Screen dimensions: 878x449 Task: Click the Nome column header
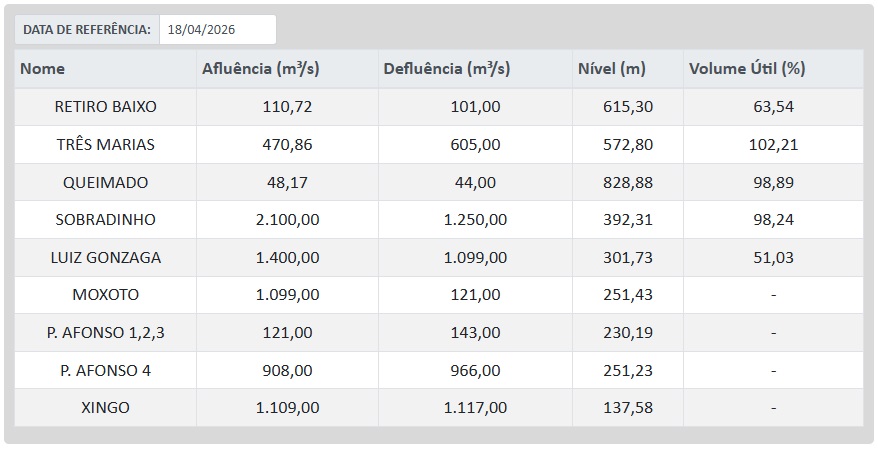(x=42, y=69)
